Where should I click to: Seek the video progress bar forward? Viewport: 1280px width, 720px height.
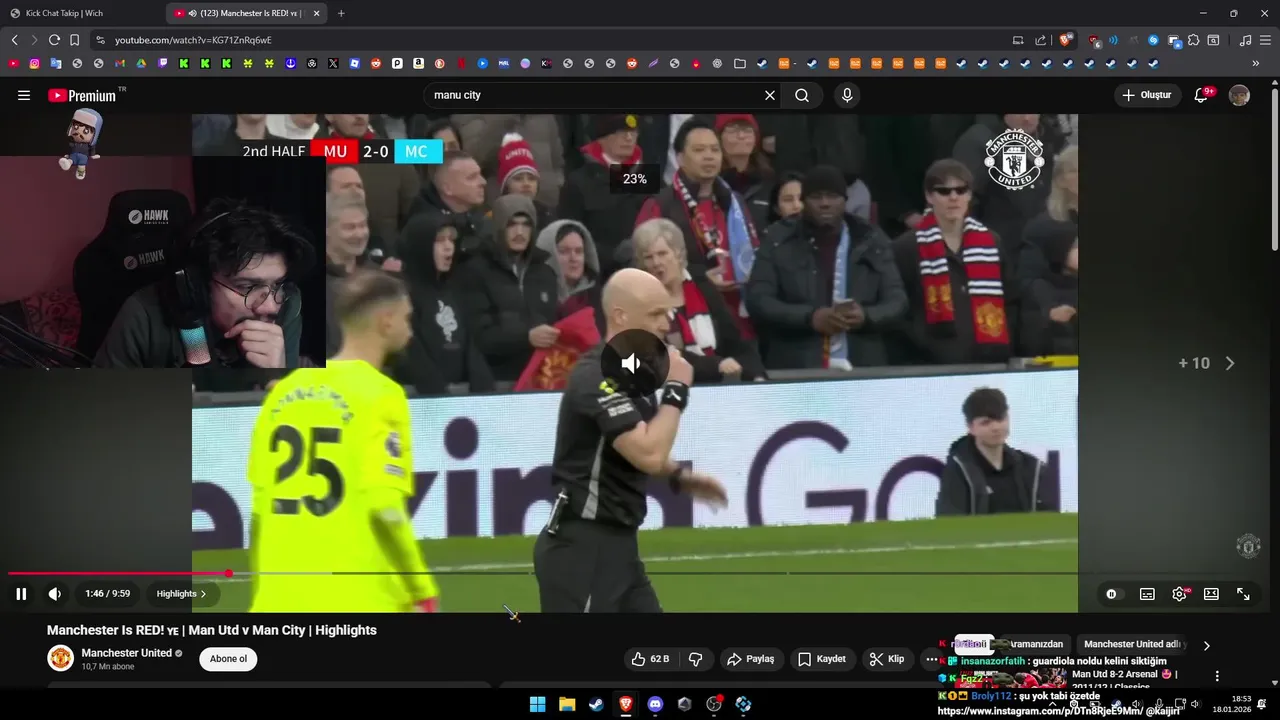click(x=640, y=573)
